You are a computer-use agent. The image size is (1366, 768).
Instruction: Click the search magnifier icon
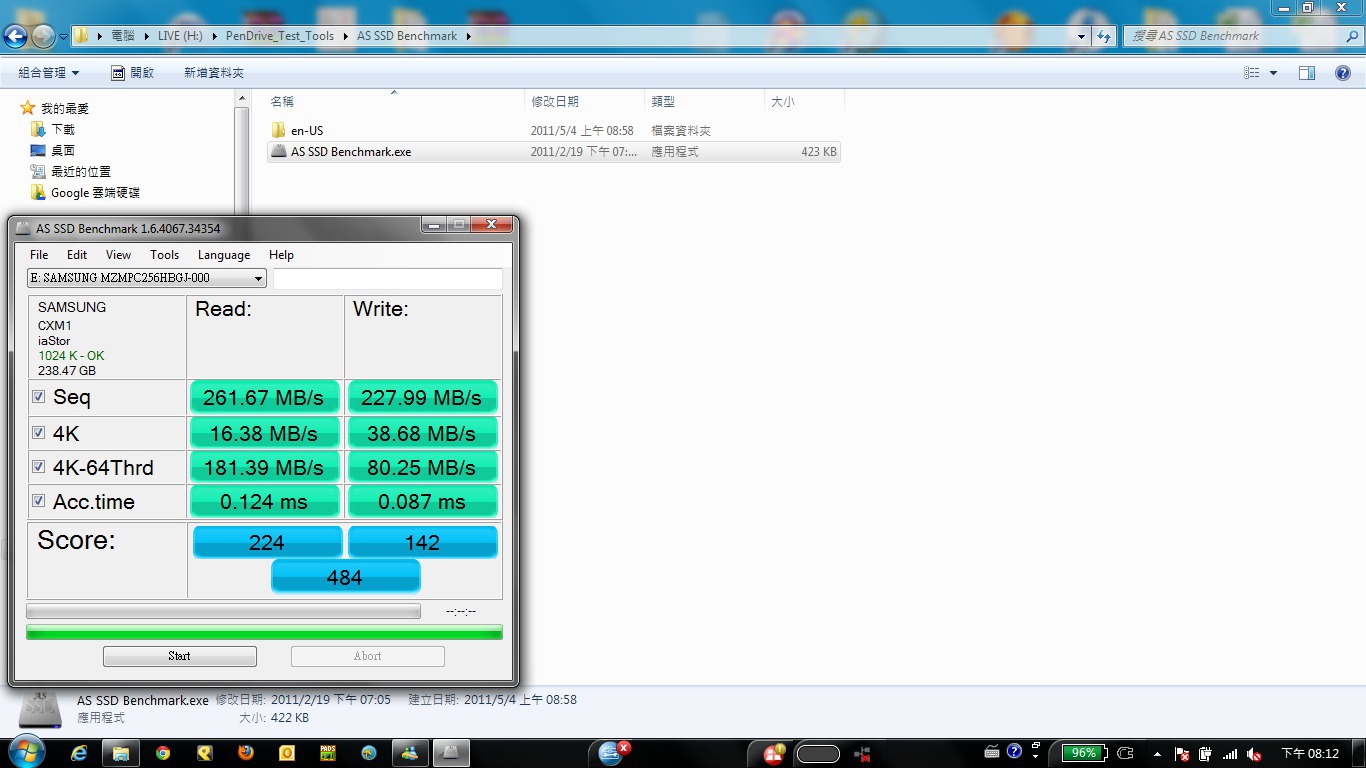(1351, 36)
